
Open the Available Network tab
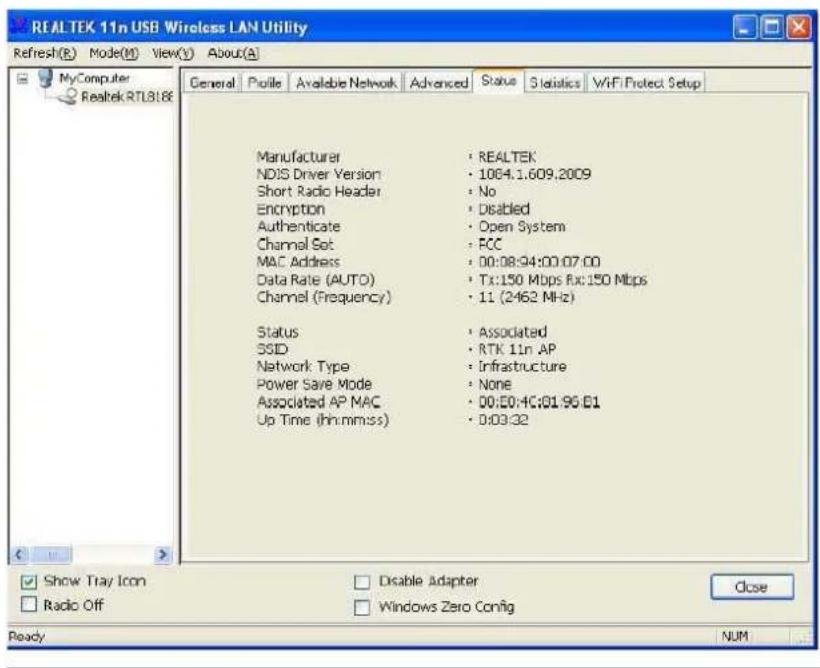pyautogui.click(x=346, y=83)
